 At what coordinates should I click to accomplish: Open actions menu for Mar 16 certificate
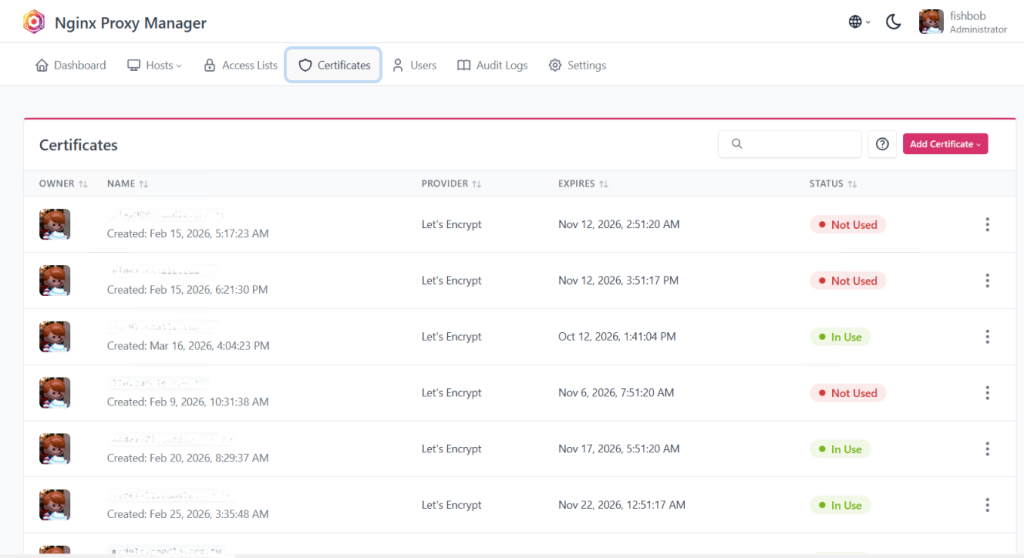click(x=987, y=336)
